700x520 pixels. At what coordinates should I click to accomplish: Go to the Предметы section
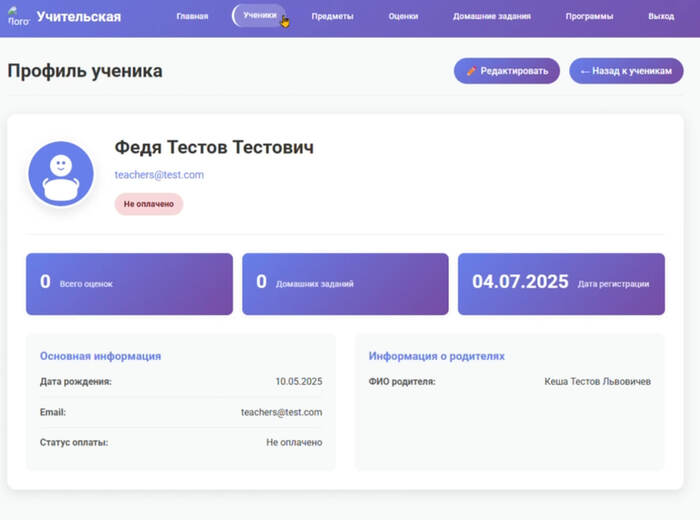[332, 16]
